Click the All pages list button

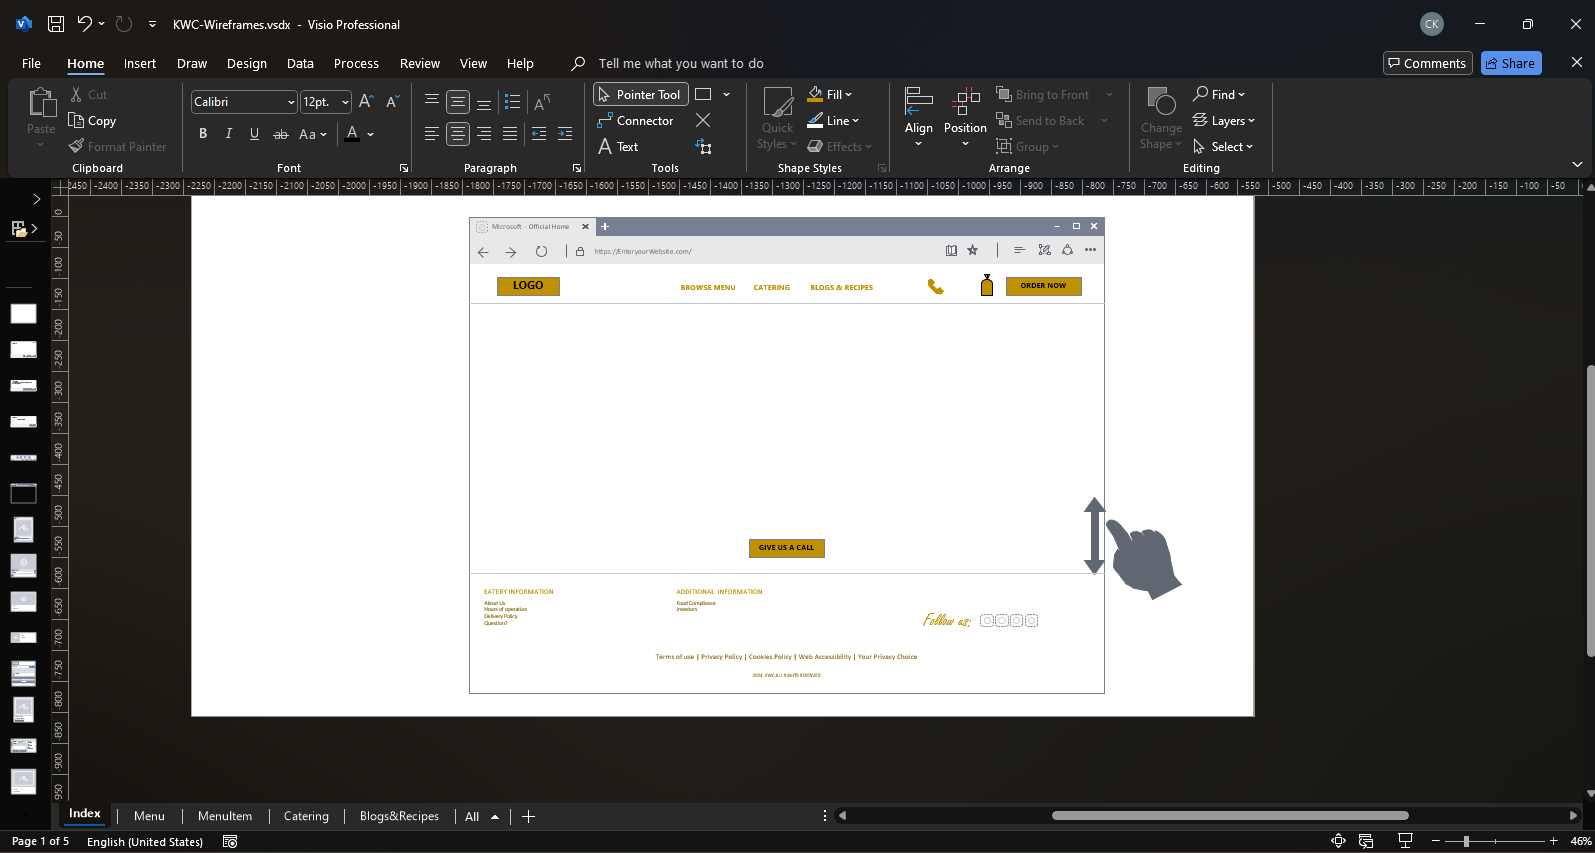(482, 816)
